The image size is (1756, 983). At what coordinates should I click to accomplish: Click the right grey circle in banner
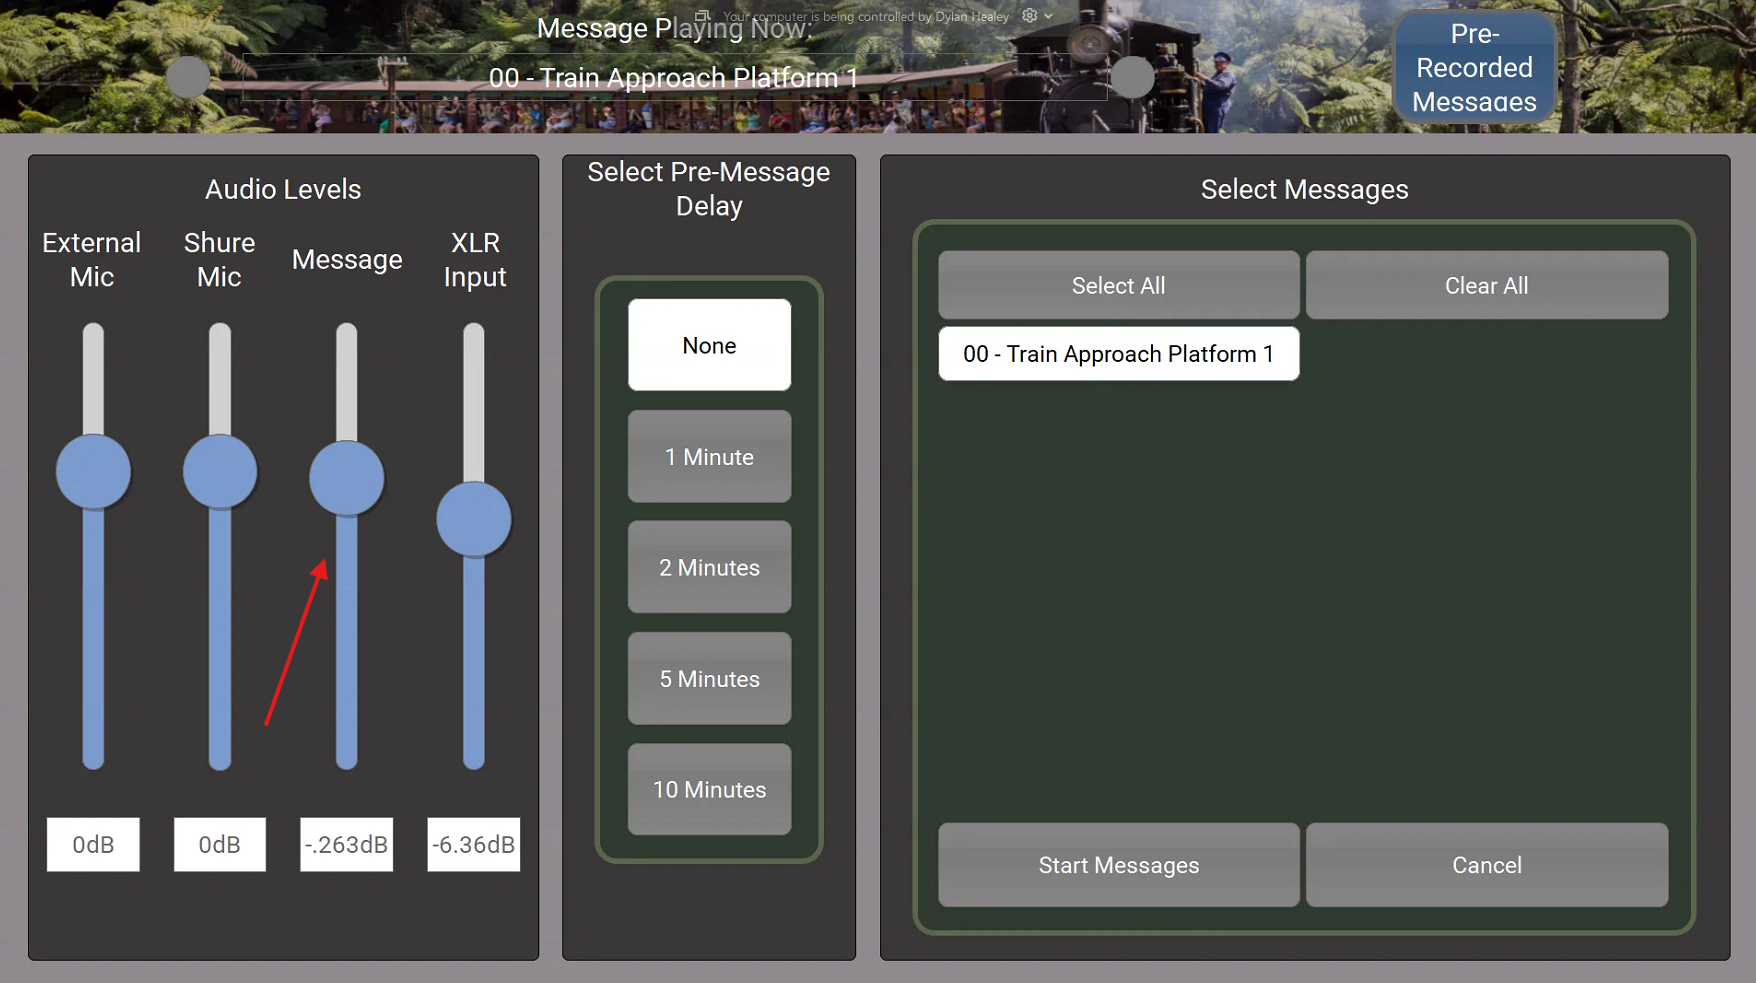pos(1132,77)
